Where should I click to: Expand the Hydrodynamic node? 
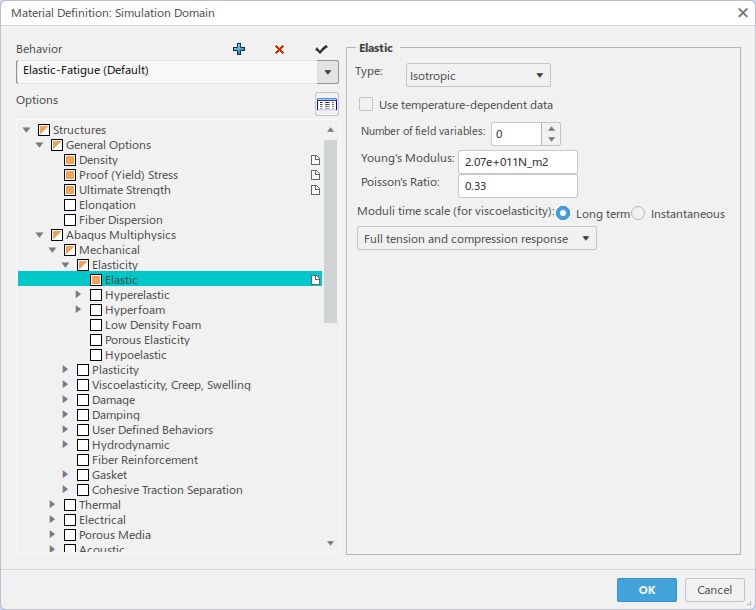point(66,444)
